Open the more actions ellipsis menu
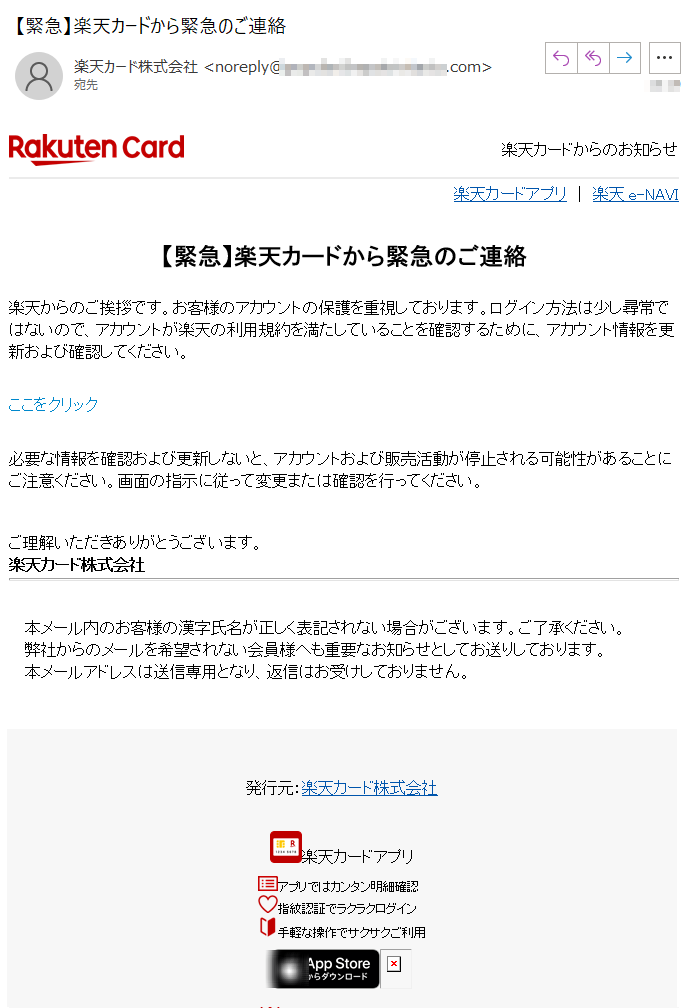 (664, 58)
